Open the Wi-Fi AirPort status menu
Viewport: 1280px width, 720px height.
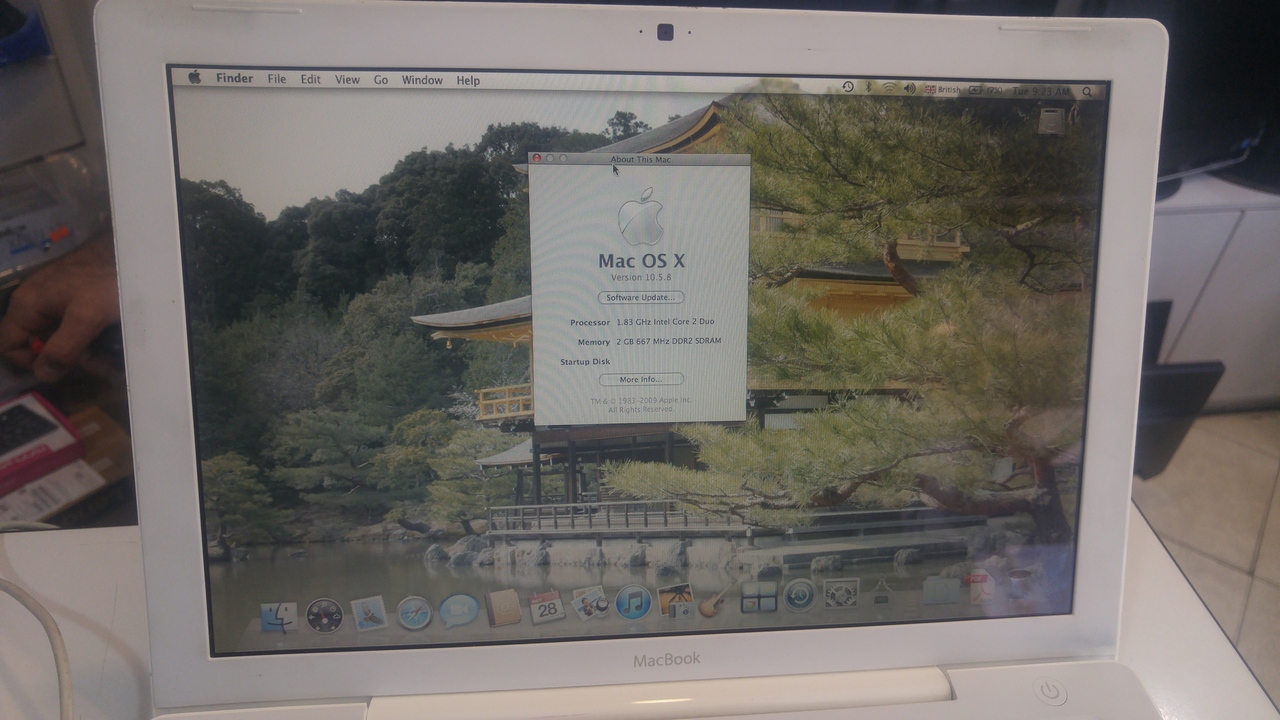889,88
